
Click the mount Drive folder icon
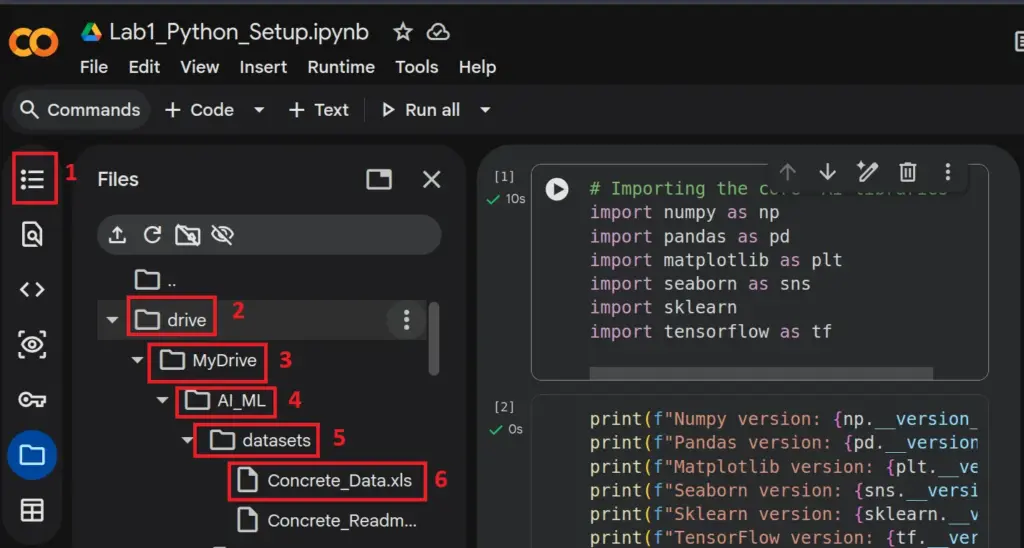pos(187,235)
